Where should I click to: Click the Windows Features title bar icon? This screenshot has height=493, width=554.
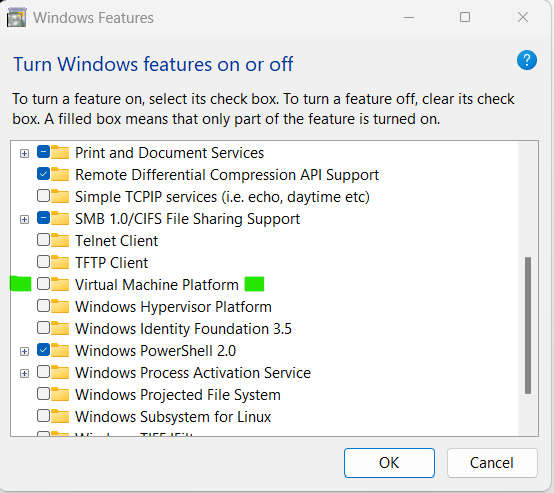(16, 18)
